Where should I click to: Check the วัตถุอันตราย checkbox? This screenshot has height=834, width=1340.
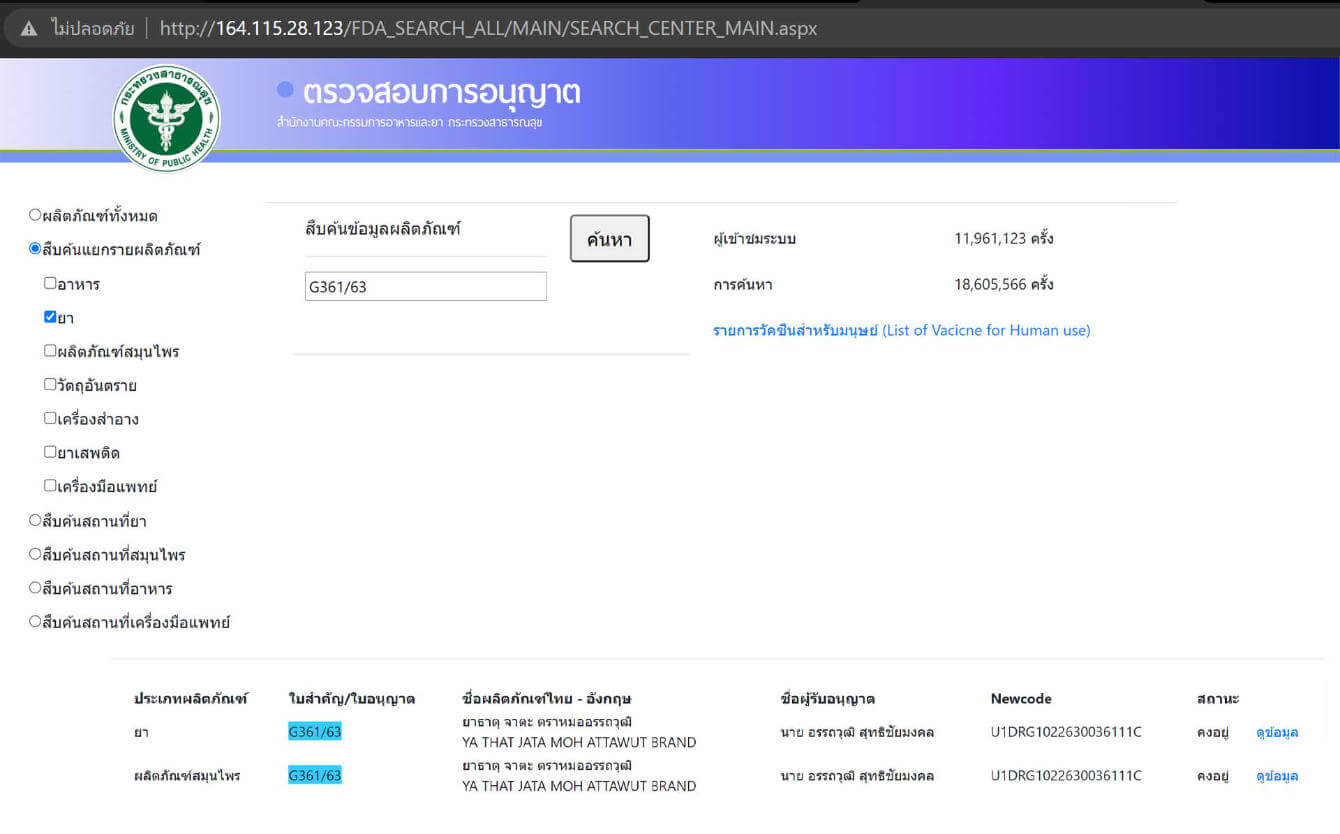50,385
